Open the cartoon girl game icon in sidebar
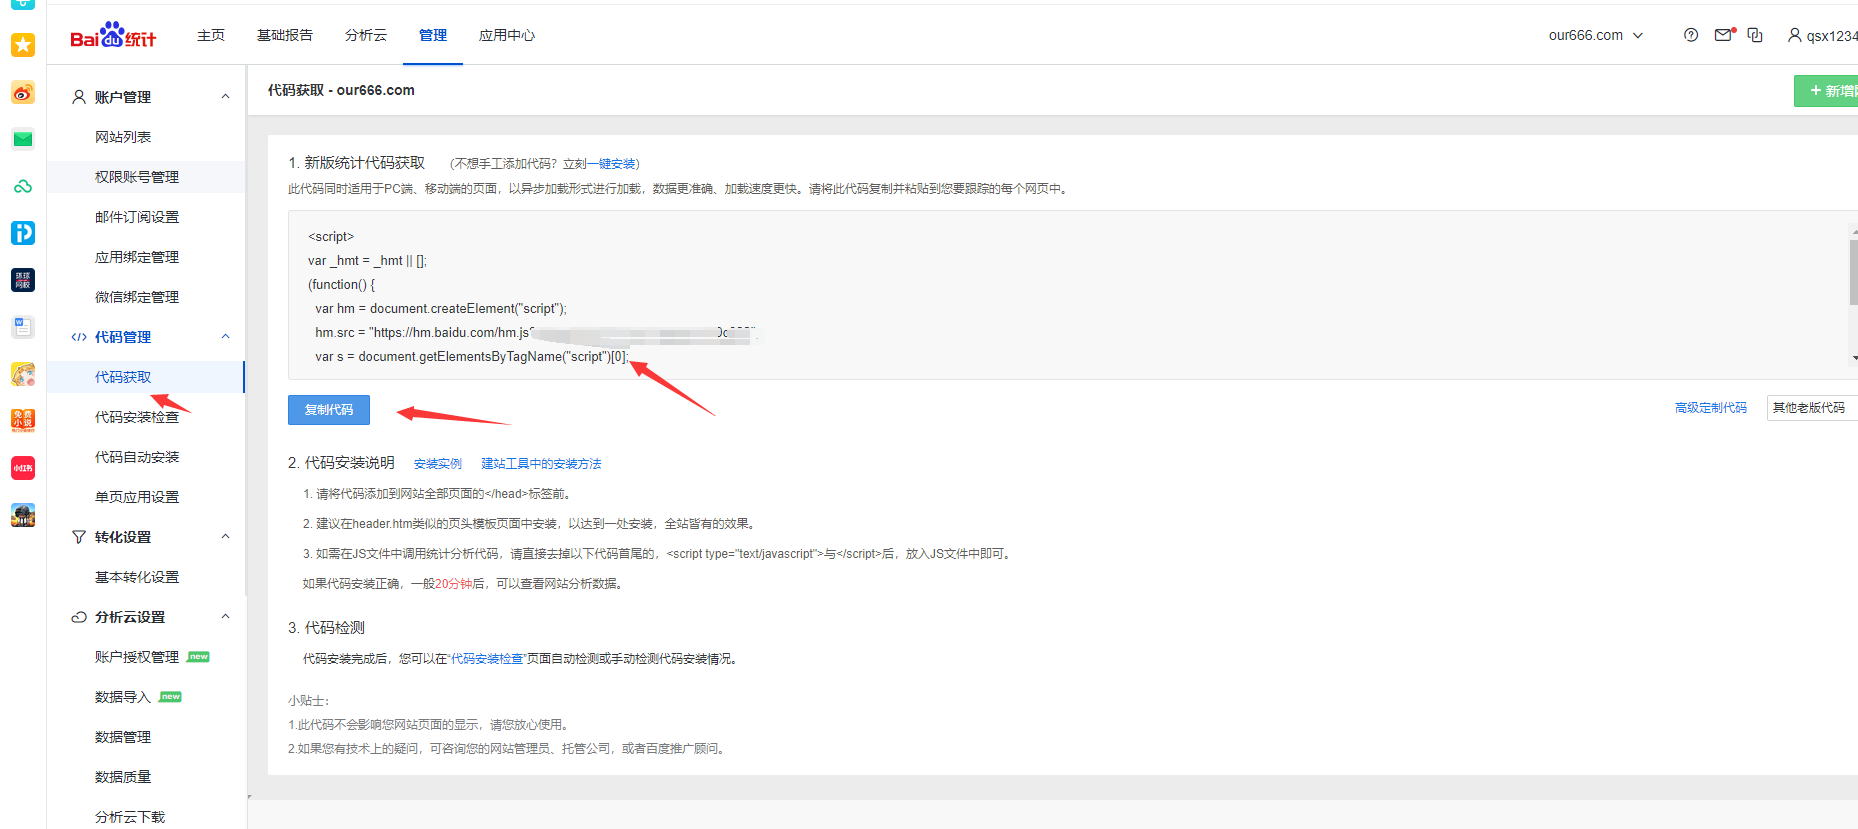The width and height of the screenshot is (1858, 829). point(23,374)
